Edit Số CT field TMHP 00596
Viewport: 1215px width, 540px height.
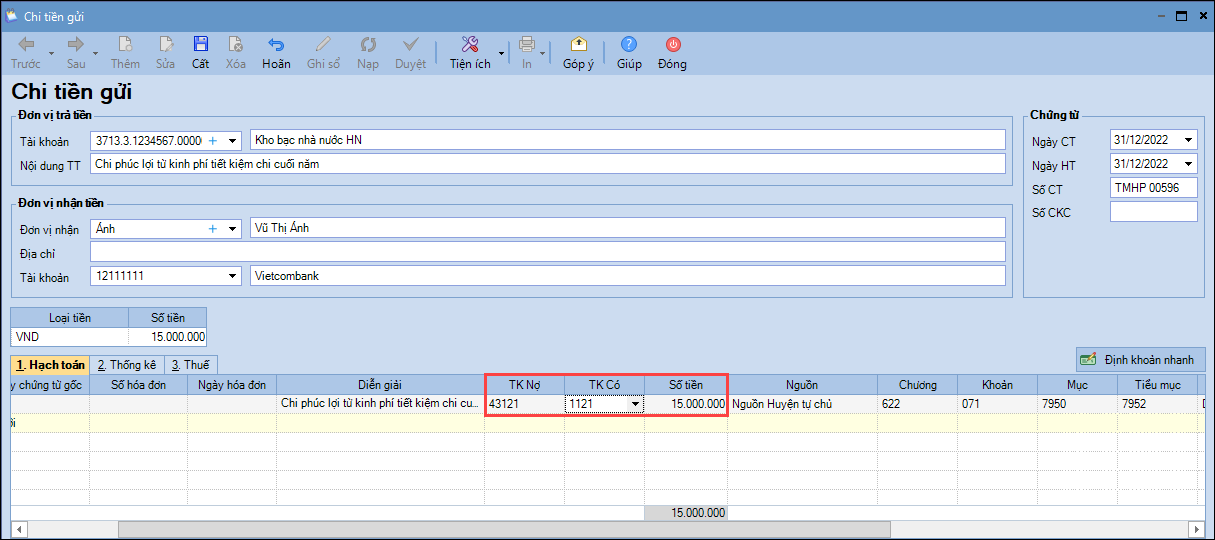1153,188
